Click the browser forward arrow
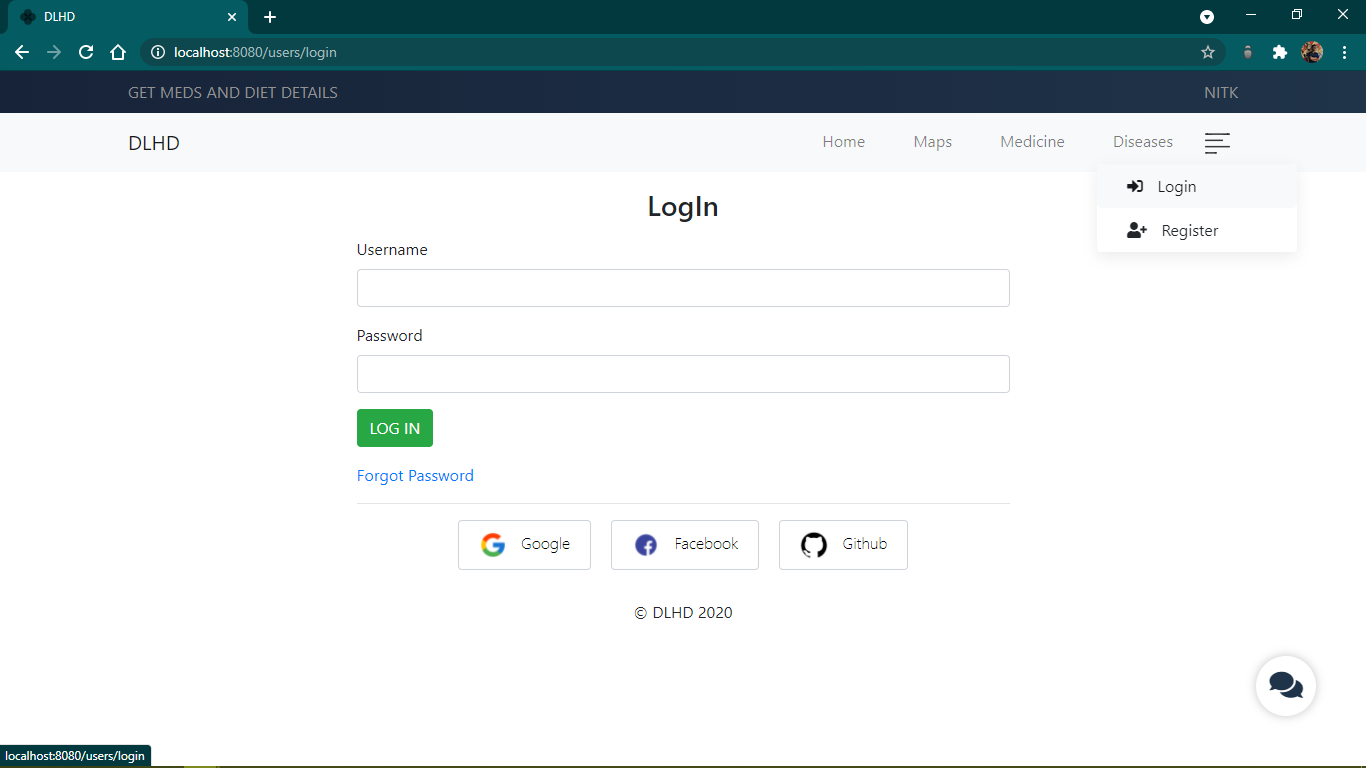Screen dimensions: 1366x768 [x=54, y=52]
